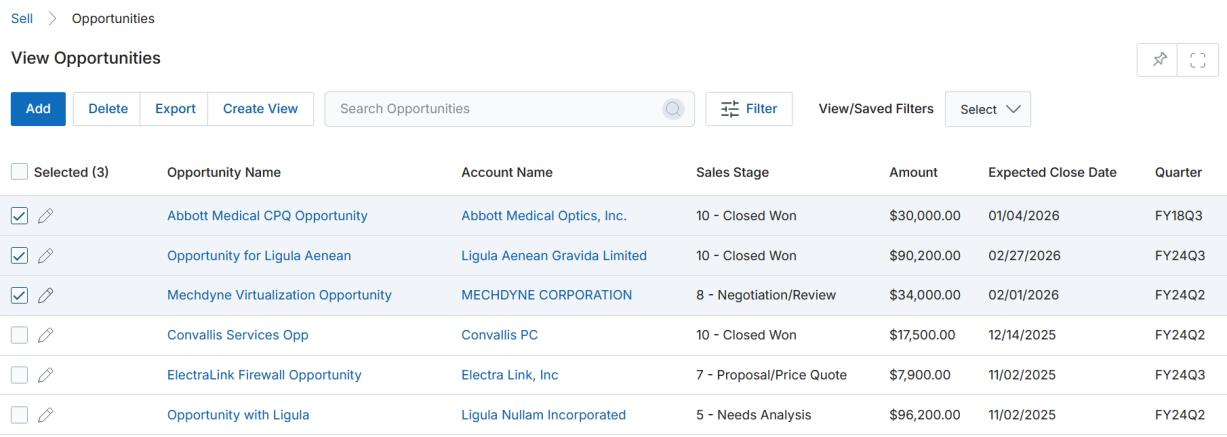Edit pencil for Opportunity with Ligula

coord(45,415)
